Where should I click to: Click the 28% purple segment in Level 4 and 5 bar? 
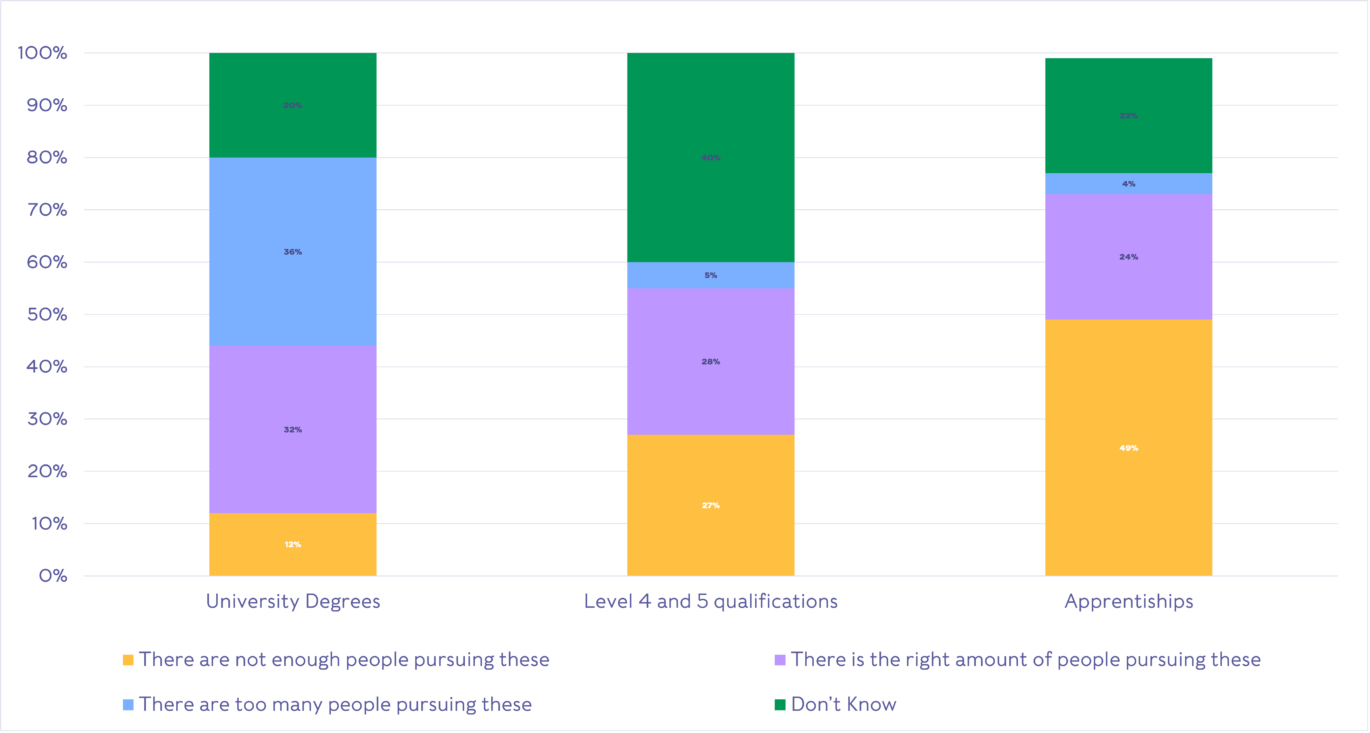711,362
